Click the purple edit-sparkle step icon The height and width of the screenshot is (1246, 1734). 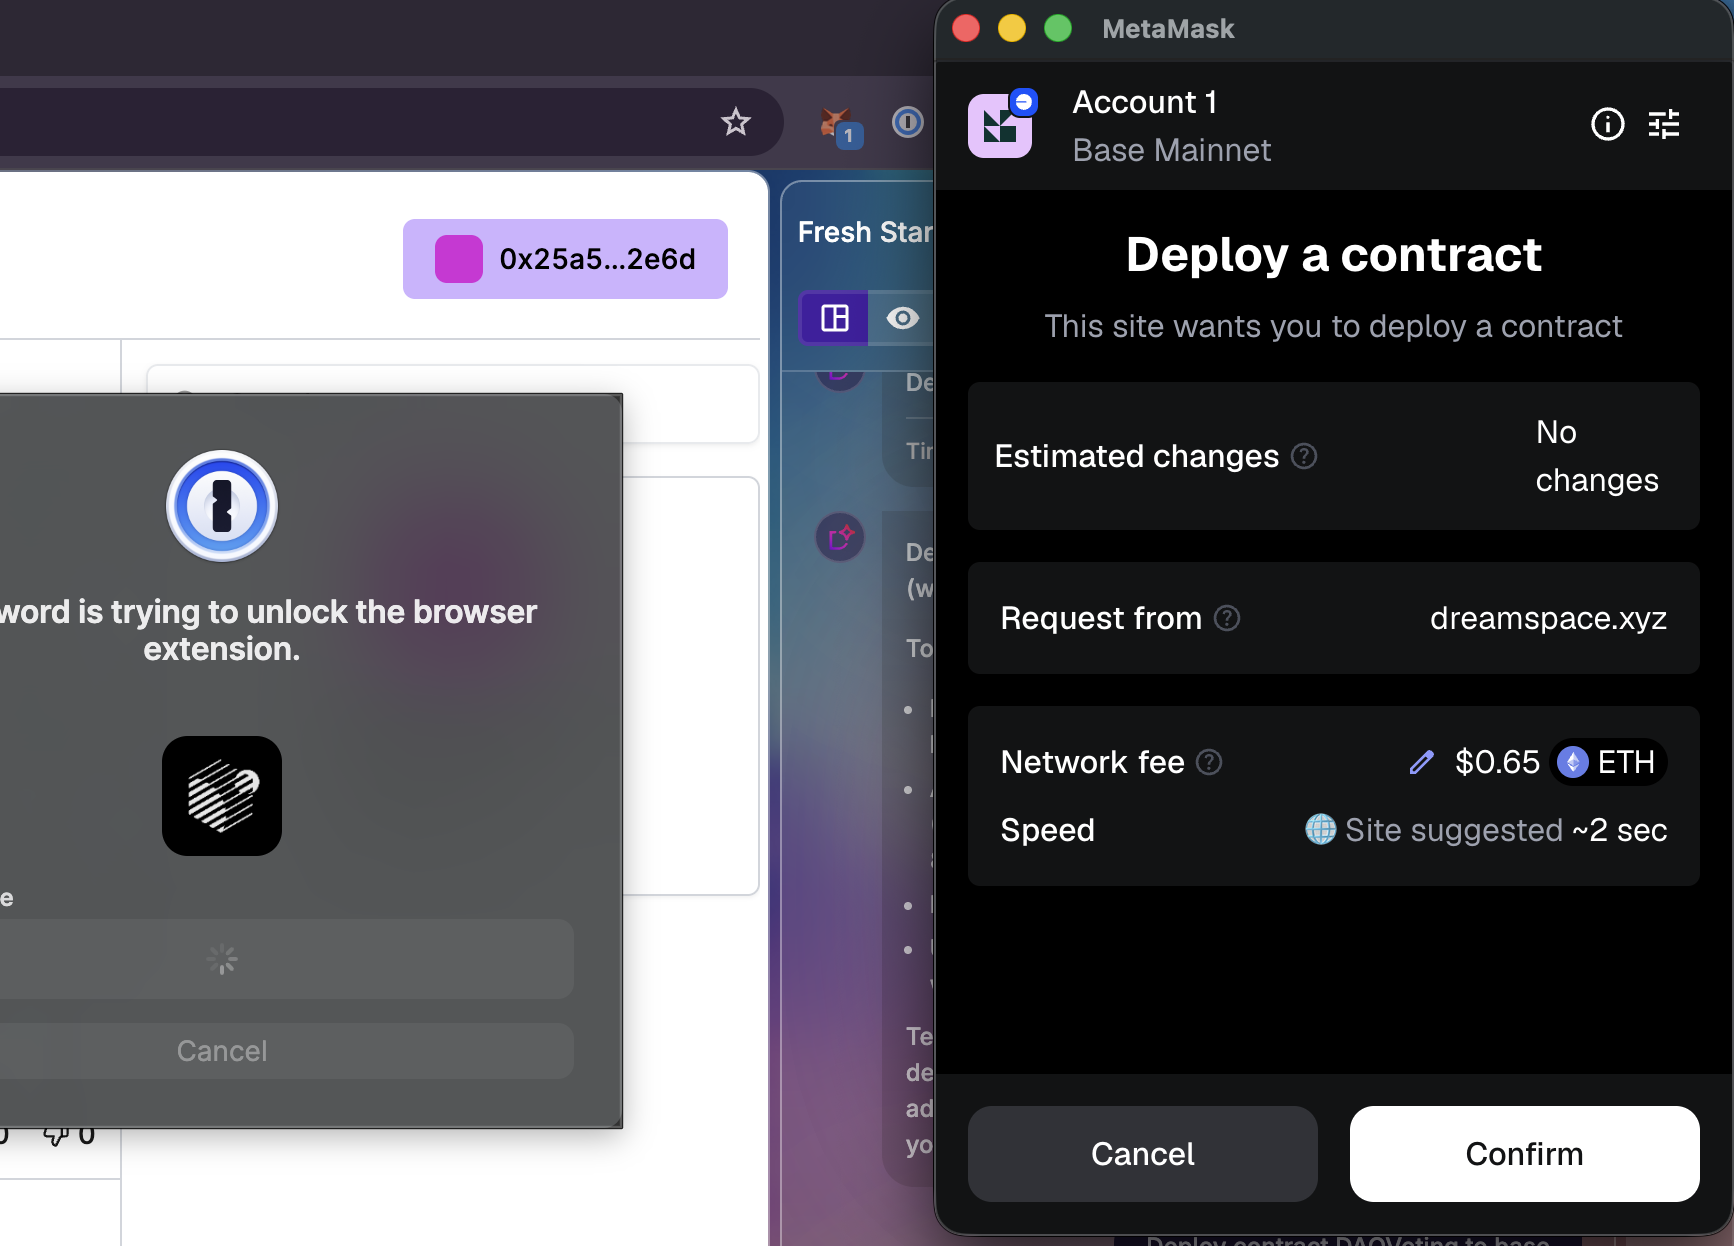coord(840,537)
